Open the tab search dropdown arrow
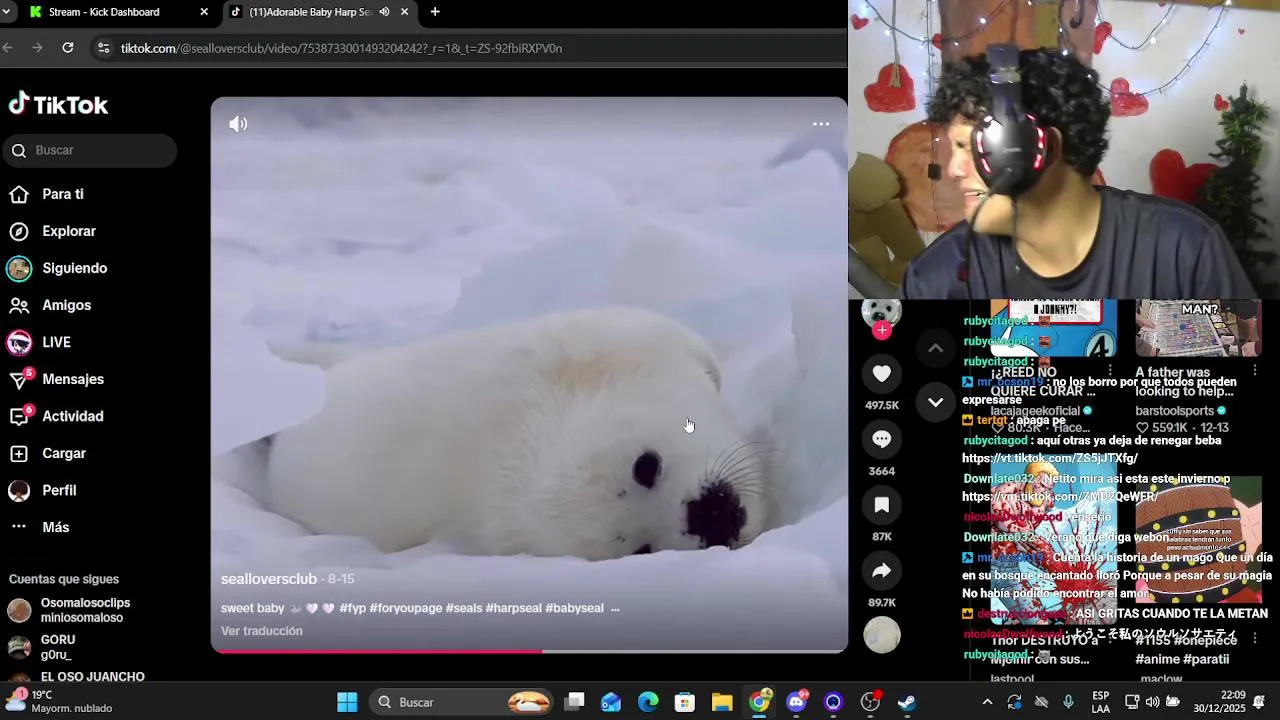Image resolution: width=1280 pixels, height=720 pixels. tap(7, 12)
